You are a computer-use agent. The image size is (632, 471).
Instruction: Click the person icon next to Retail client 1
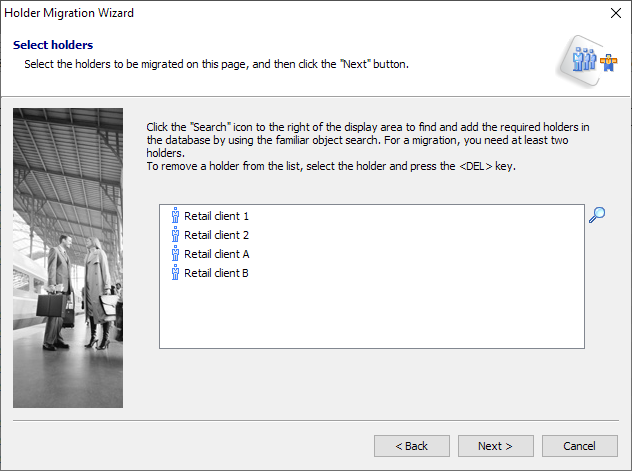coord(175,216)
